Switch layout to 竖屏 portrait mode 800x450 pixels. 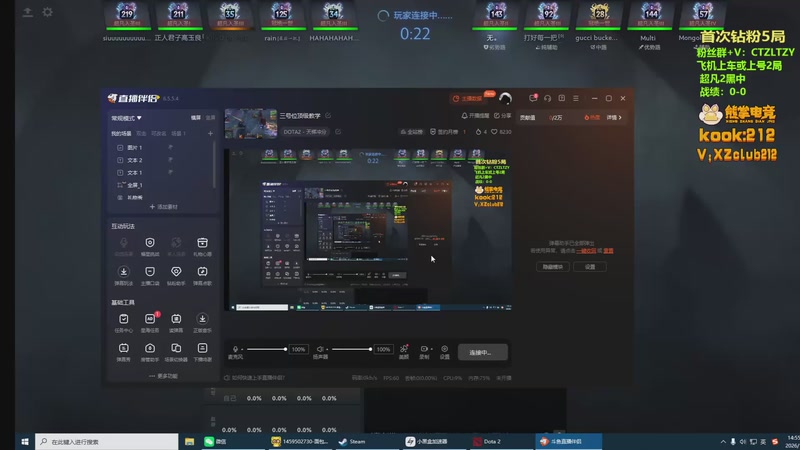pos(210,118)
